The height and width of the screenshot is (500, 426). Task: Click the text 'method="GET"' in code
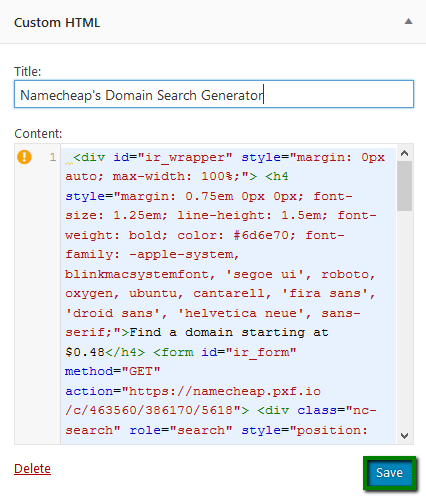click(113, 371)
